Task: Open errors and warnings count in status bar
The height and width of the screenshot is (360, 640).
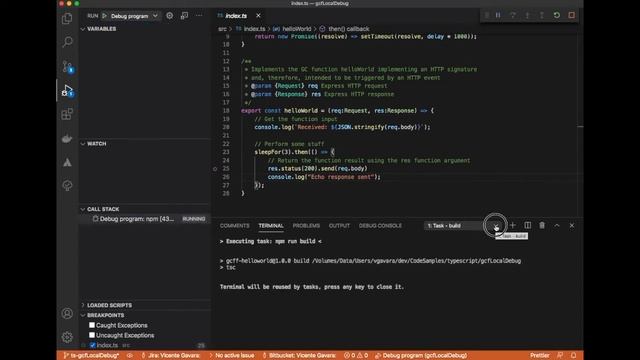Action: 356,355
